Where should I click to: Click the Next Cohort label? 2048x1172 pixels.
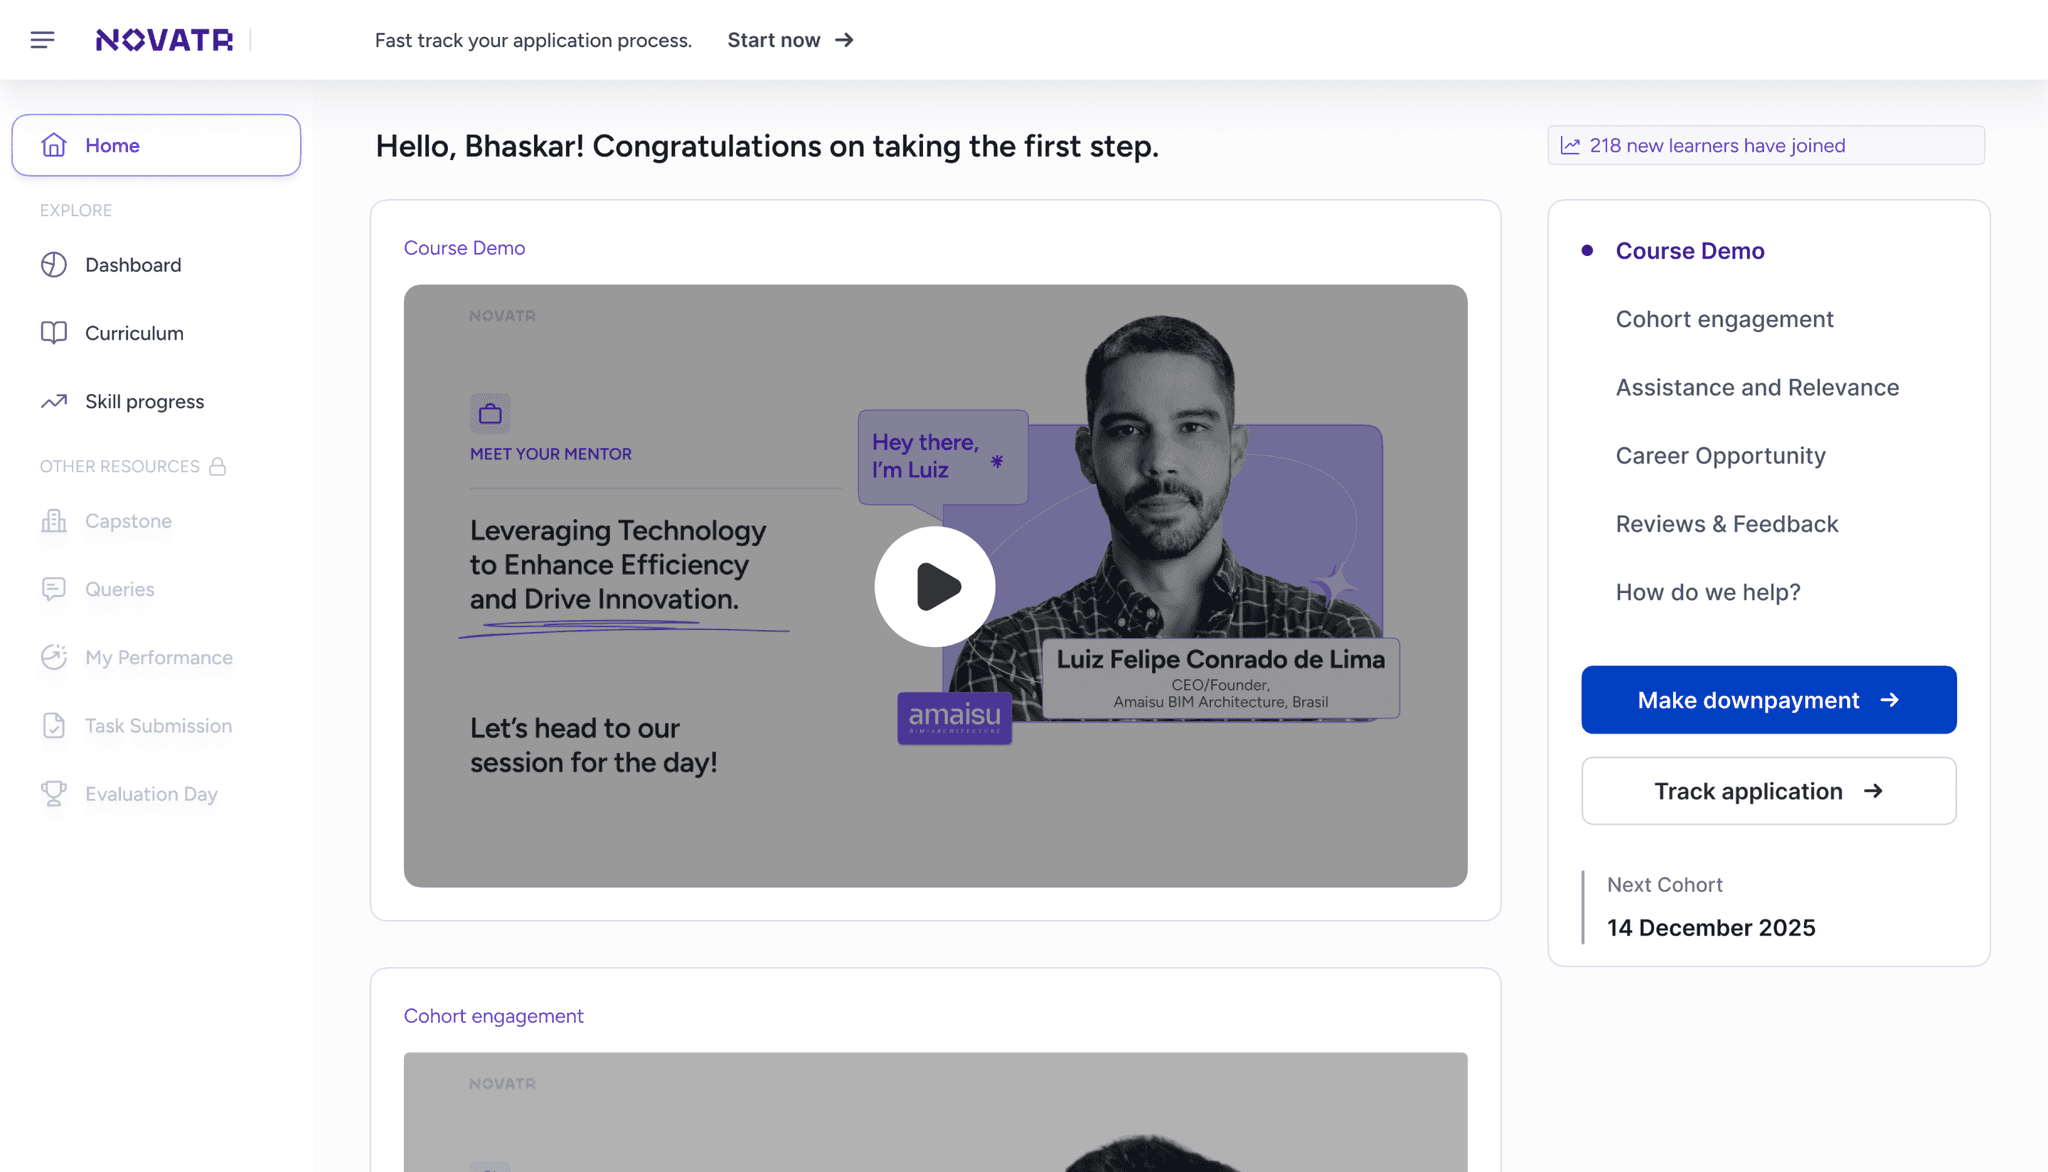pos(1664,885)
